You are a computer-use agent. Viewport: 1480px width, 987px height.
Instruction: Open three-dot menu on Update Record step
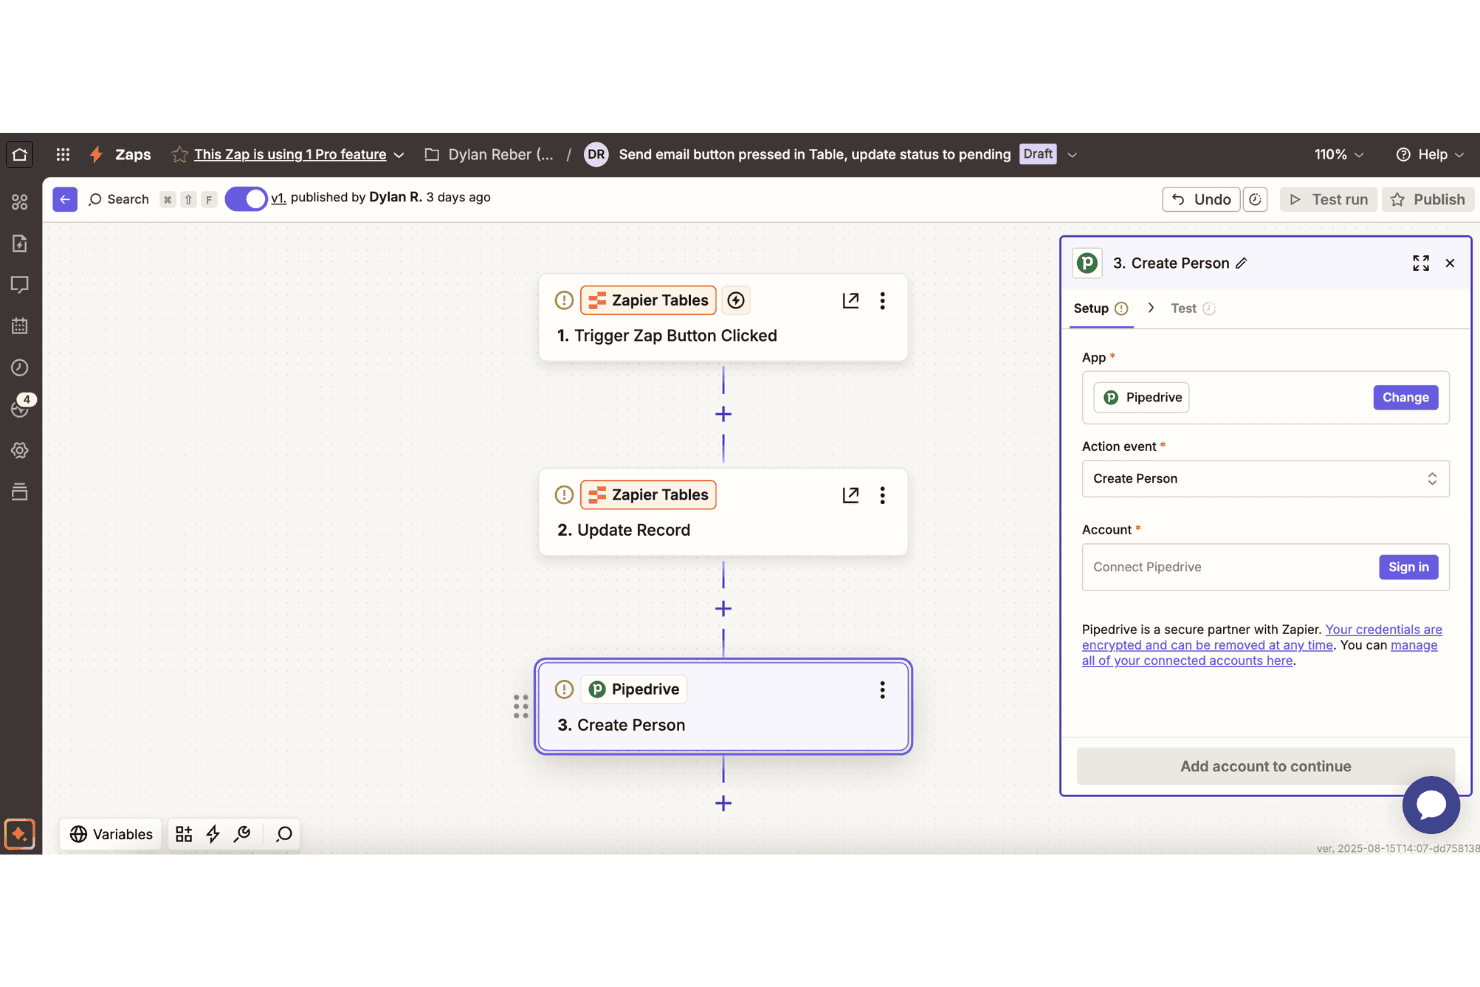tap(882, 495)
